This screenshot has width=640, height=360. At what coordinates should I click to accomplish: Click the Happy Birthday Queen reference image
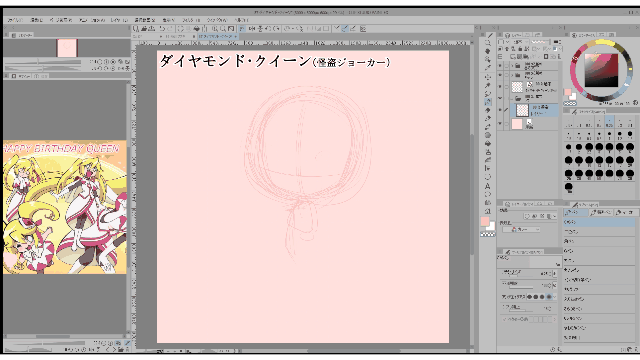pyautogui.click(x=65, y=207)
